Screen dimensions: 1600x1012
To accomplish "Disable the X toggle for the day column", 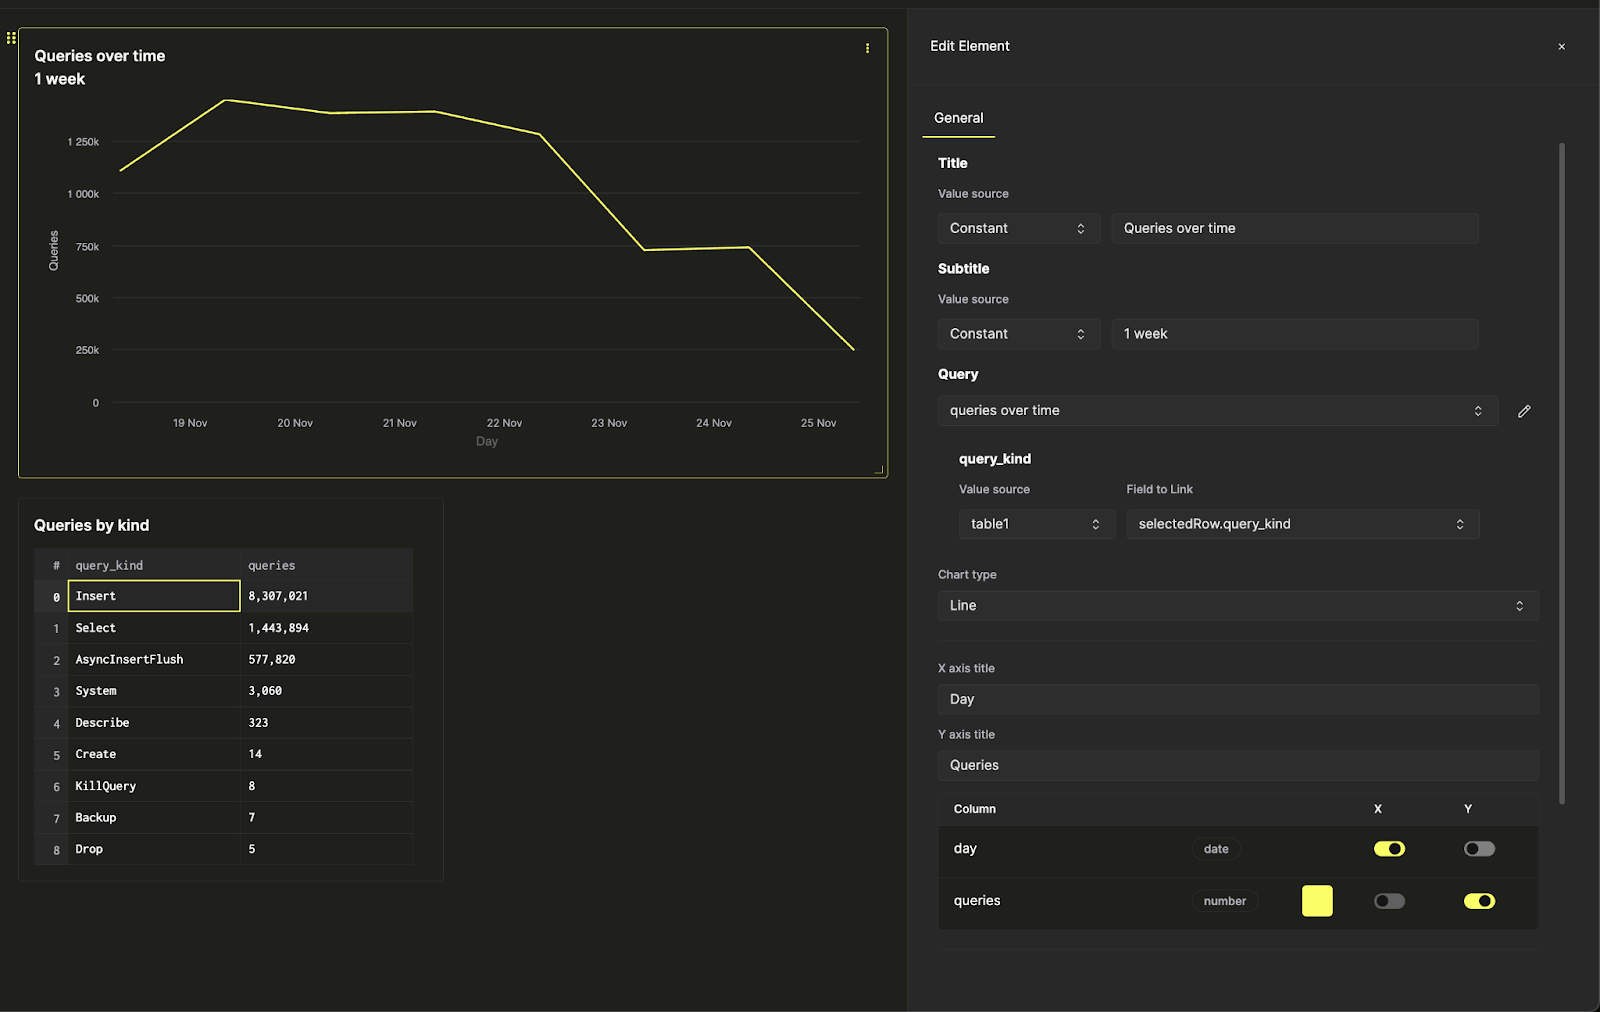I will point(1389,848).
